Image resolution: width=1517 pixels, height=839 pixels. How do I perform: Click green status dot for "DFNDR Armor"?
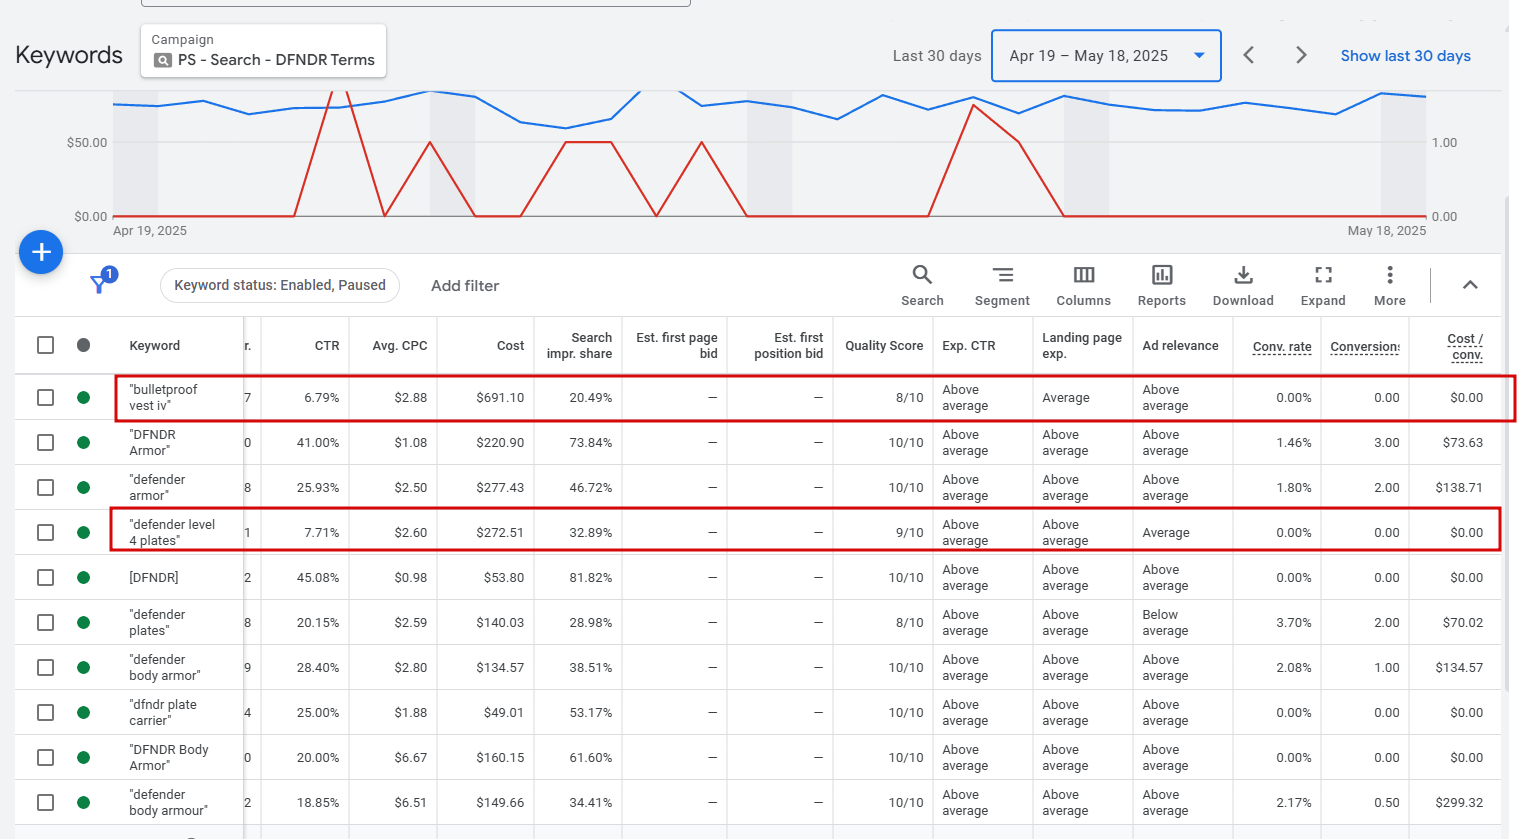point(84,443)
